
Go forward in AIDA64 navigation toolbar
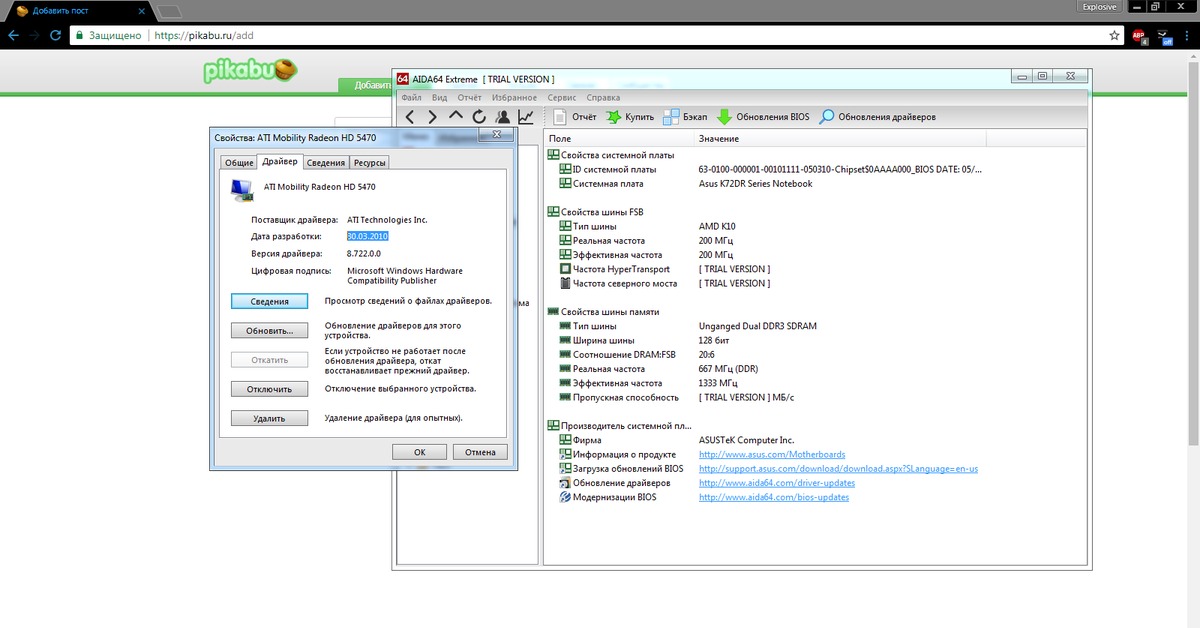tap(432, 117)
